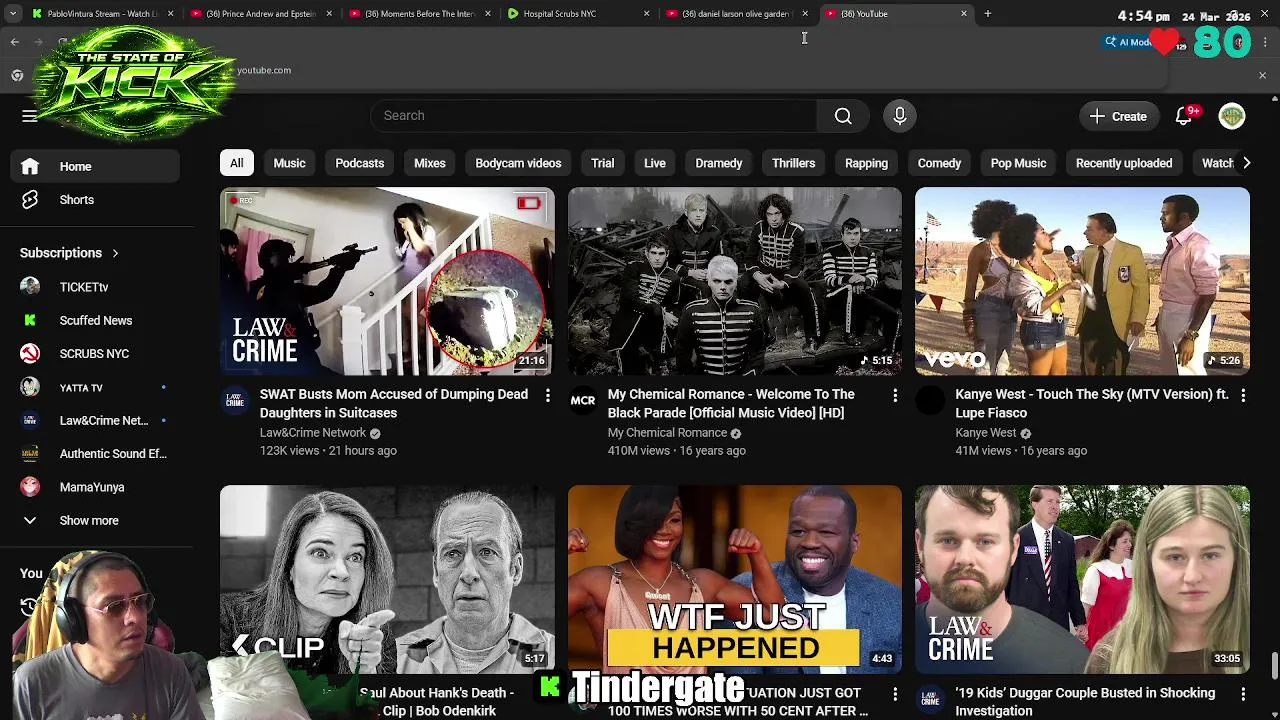Select the Podcasts filter chip
The height and width of the screenshot is (720, 1280).
point(359,163)
